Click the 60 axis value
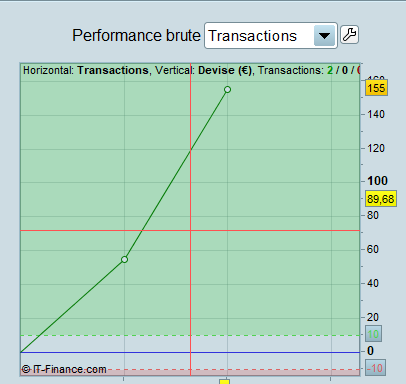Viewport: 406px width, 384px height. 373,249
